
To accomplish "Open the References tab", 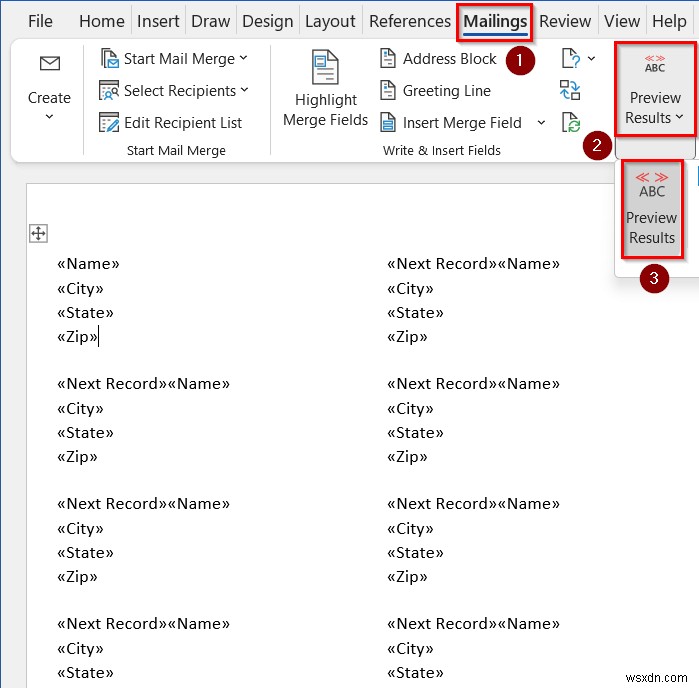I will pos(410,21).
